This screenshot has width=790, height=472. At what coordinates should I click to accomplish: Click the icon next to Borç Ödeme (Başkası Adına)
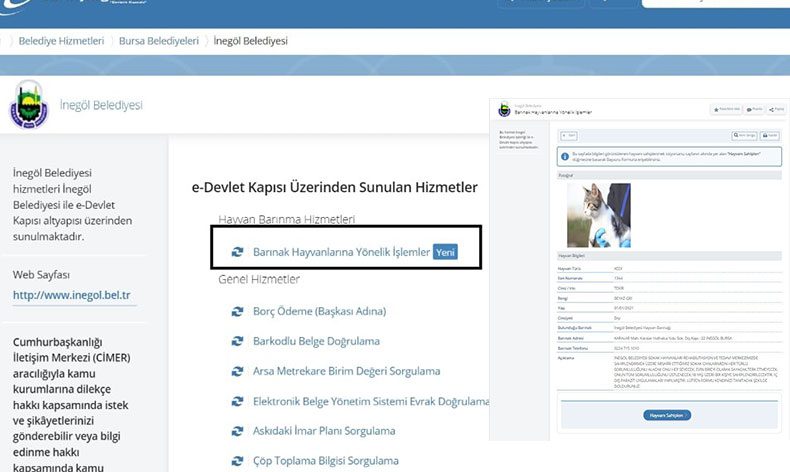tap(237, 312)
